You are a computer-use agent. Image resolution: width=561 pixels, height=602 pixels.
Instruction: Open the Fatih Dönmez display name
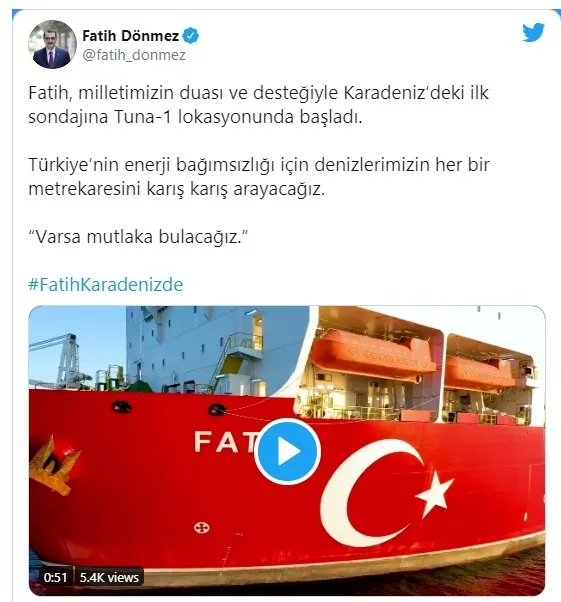tap(131, 36)
